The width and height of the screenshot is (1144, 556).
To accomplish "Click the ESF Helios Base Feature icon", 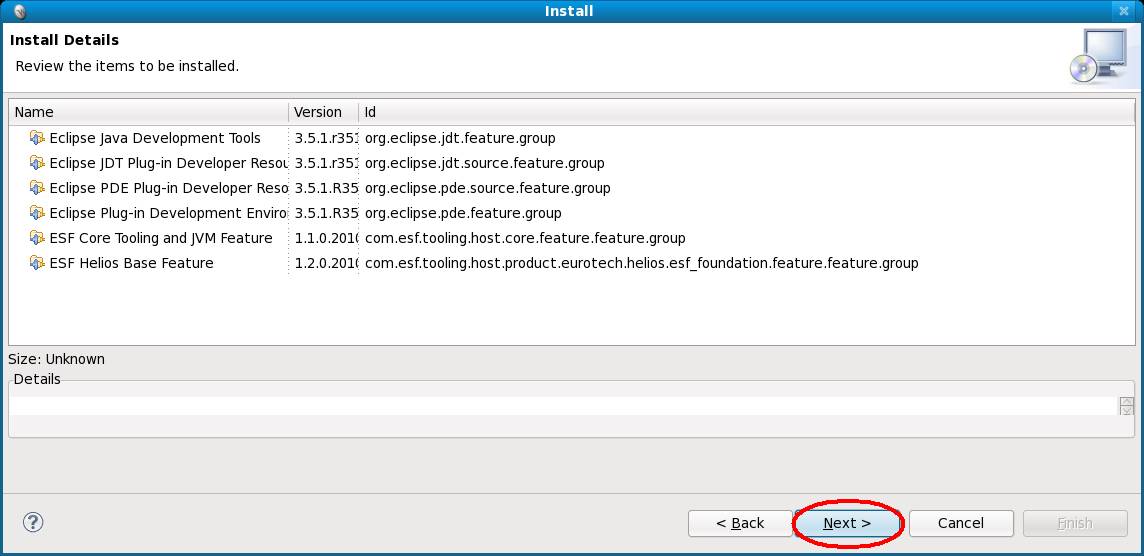I will tap(36, 263).
